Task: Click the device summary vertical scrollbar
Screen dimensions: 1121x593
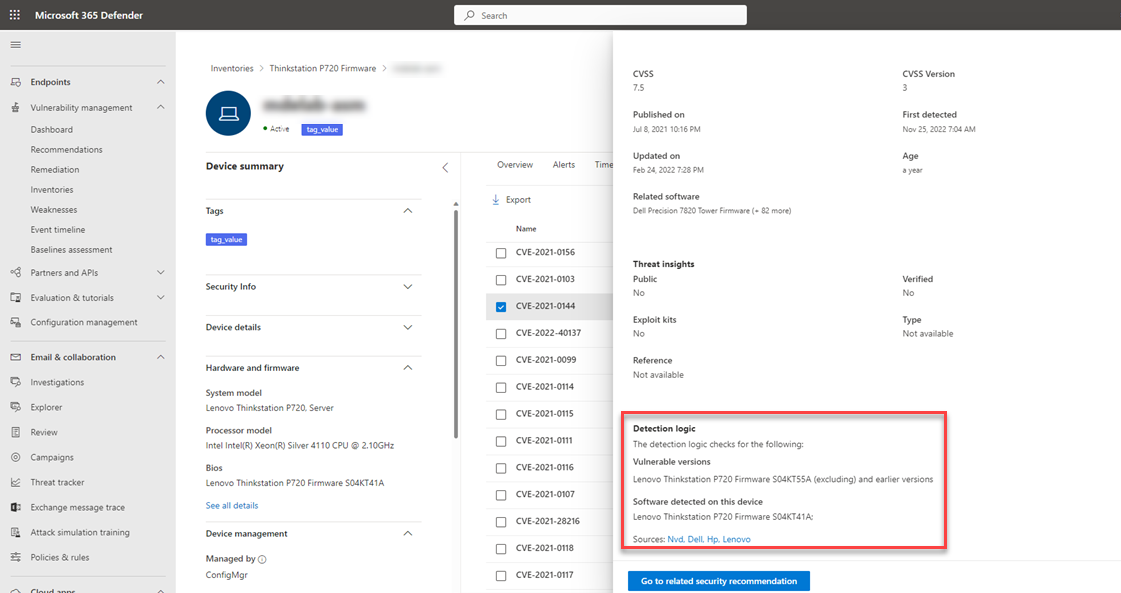Action: point(456,320)
